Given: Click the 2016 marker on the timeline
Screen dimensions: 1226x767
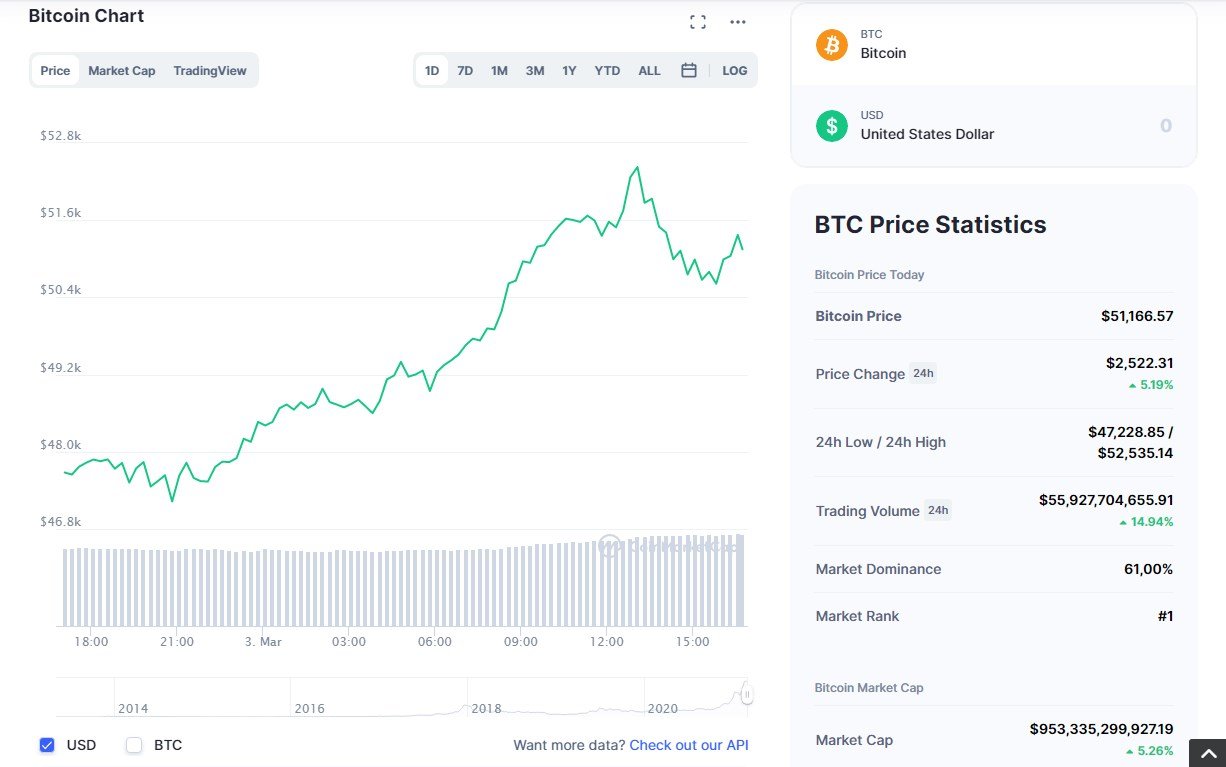Looking at the screenshot, I should pyautogui.click(x=310, y=708).
